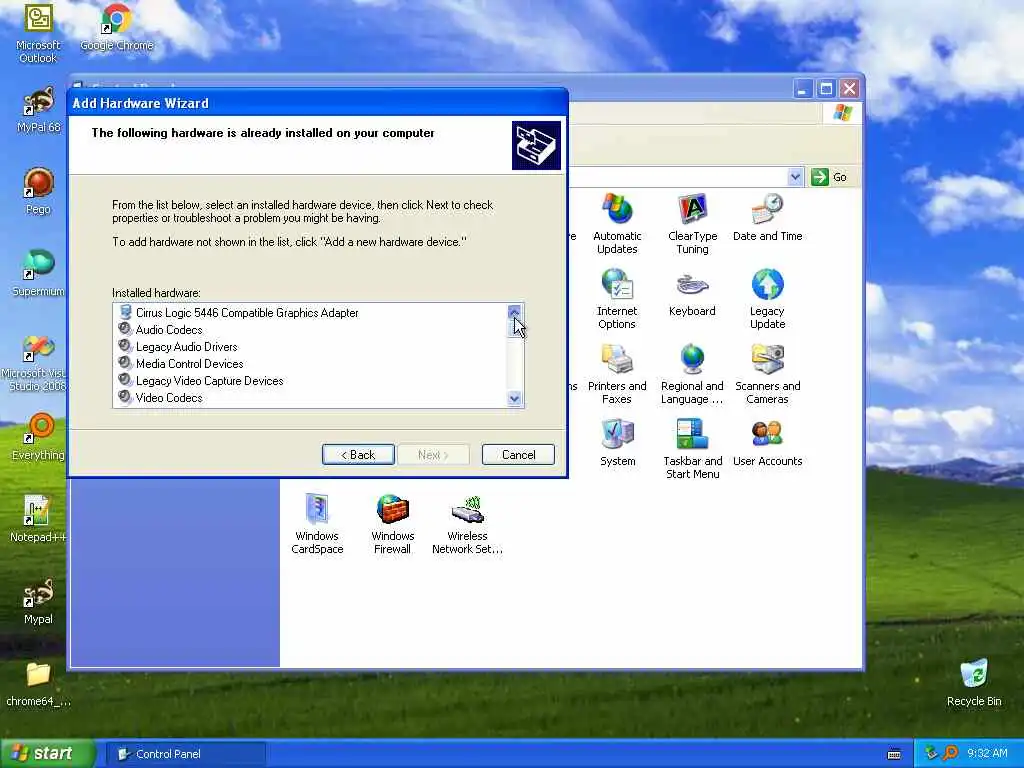Open Wireless Network Setup wizard icon

468,523
